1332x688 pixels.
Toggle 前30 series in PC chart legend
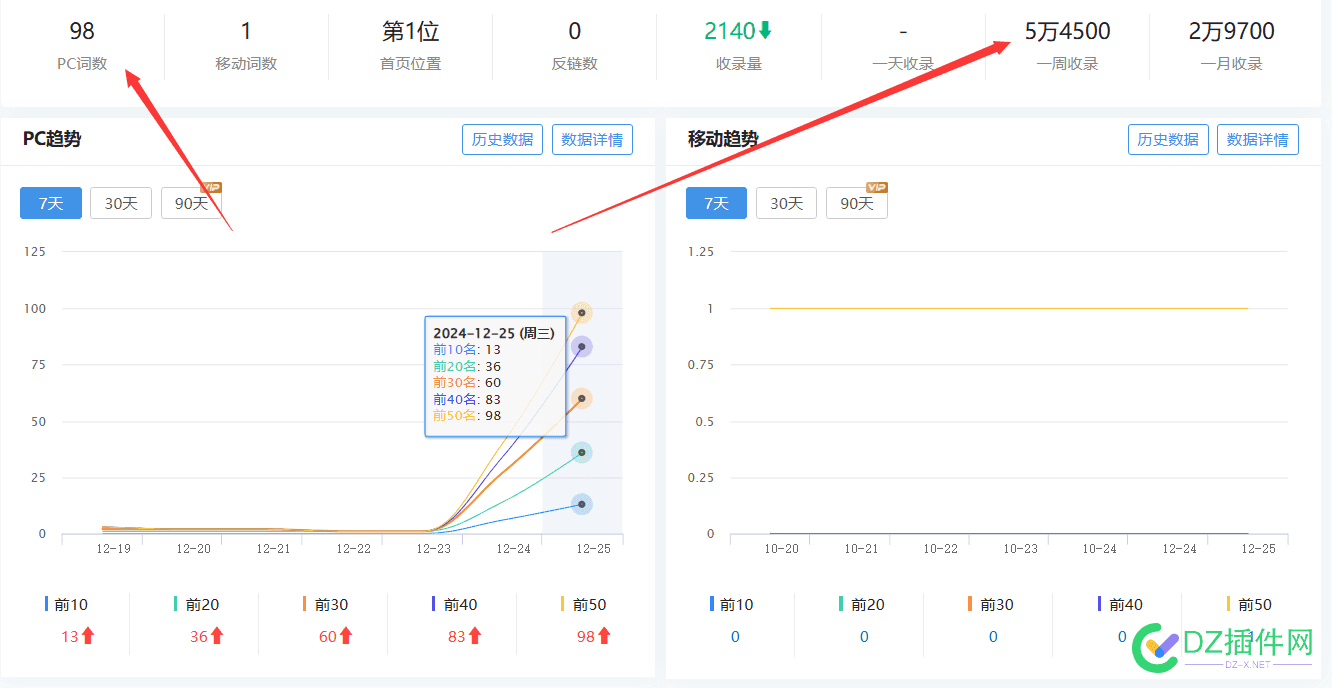(x=325, y=604)
